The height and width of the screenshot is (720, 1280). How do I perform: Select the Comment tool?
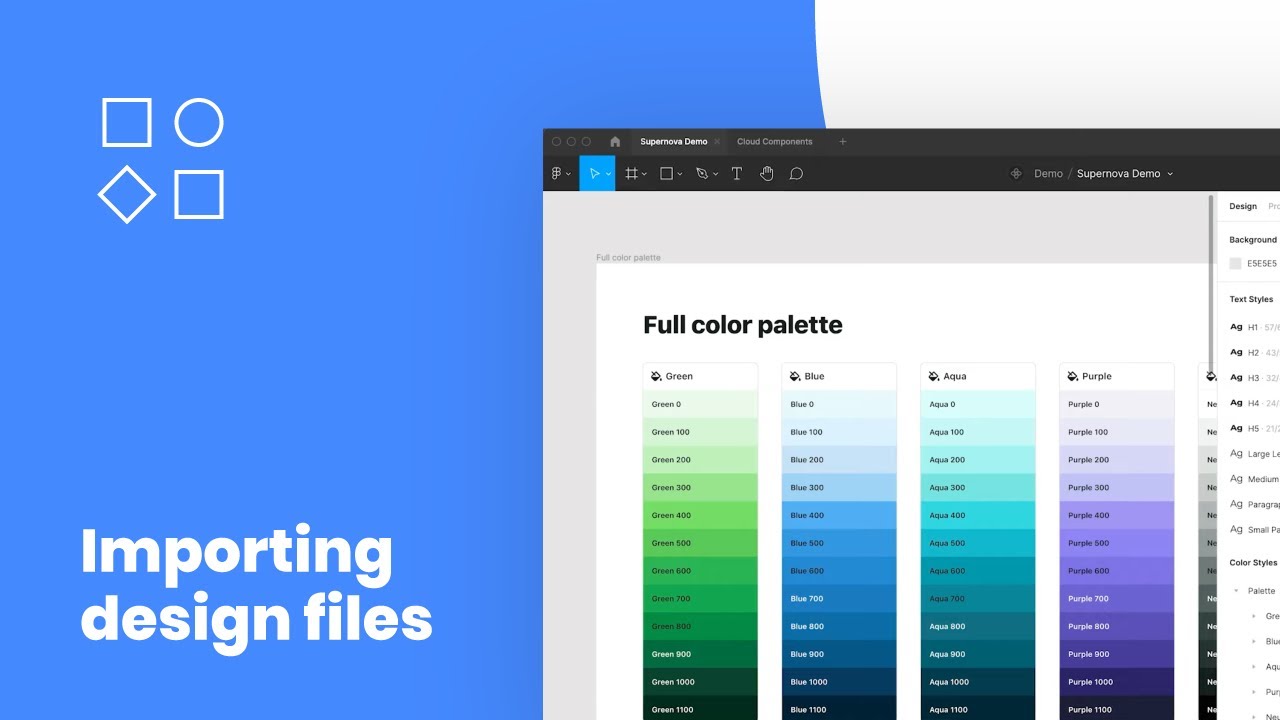(796, 173)
